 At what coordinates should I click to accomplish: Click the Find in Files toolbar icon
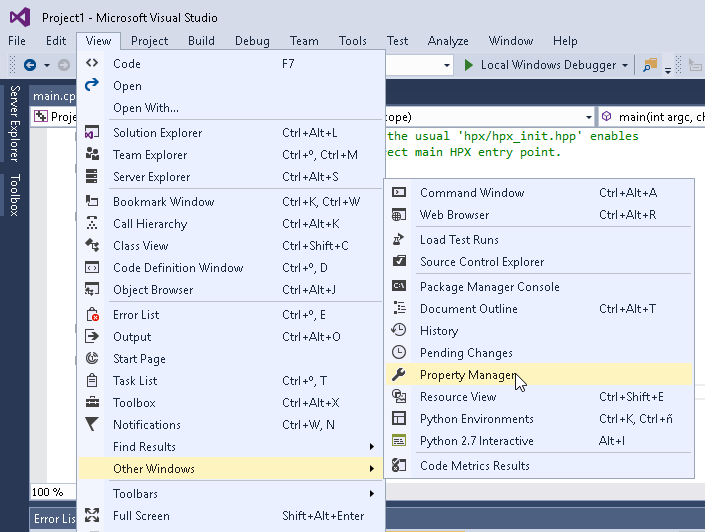pyautogui.click(x=650, y=65)
